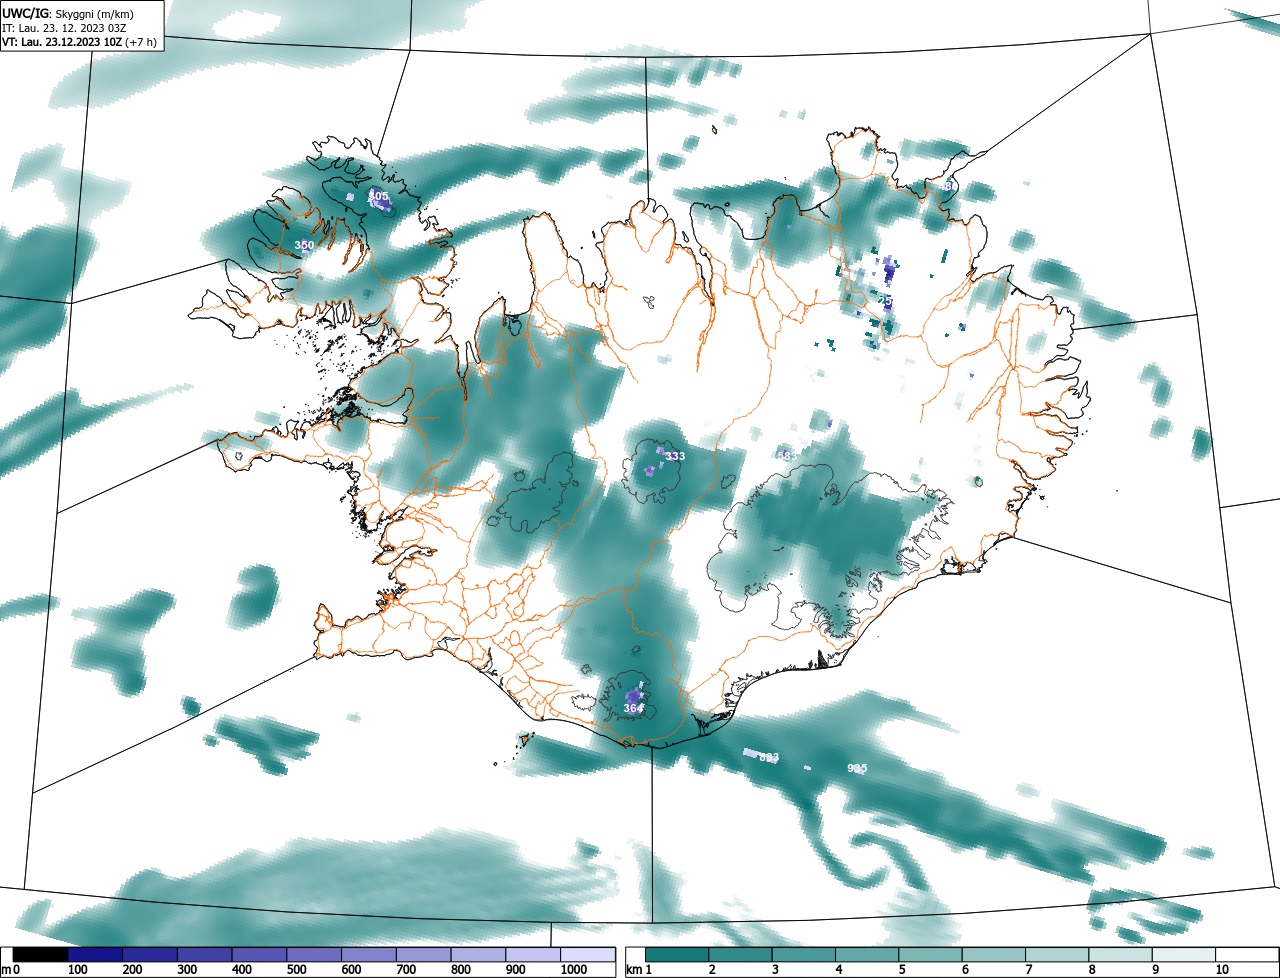The height and width of the screenshot is (978, 1280).
Task: Click the 'VT: Lau. 23.12.2023 10Z (+7 h)' line
Action: [x=77, y=42]
